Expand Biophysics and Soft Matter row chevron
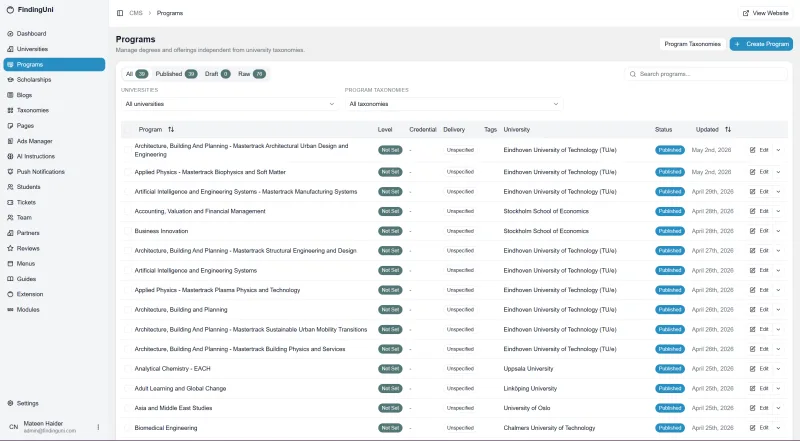Screen dimensions: 800x441 click(778, 172)
